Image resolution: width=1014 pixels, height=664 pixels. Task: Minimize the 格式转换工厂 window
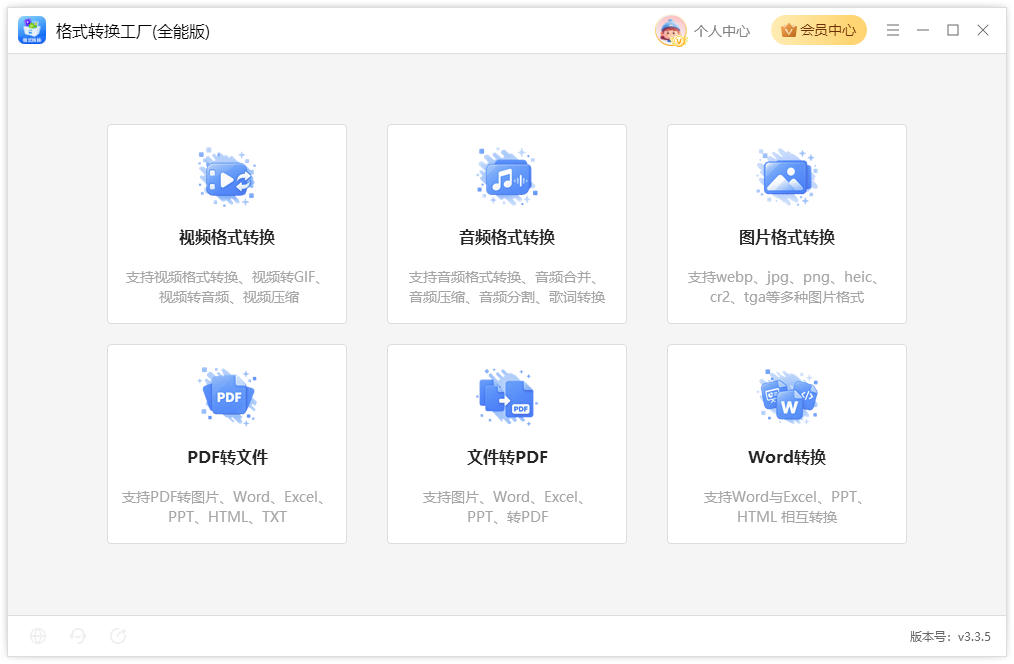(x=923, y=30)
